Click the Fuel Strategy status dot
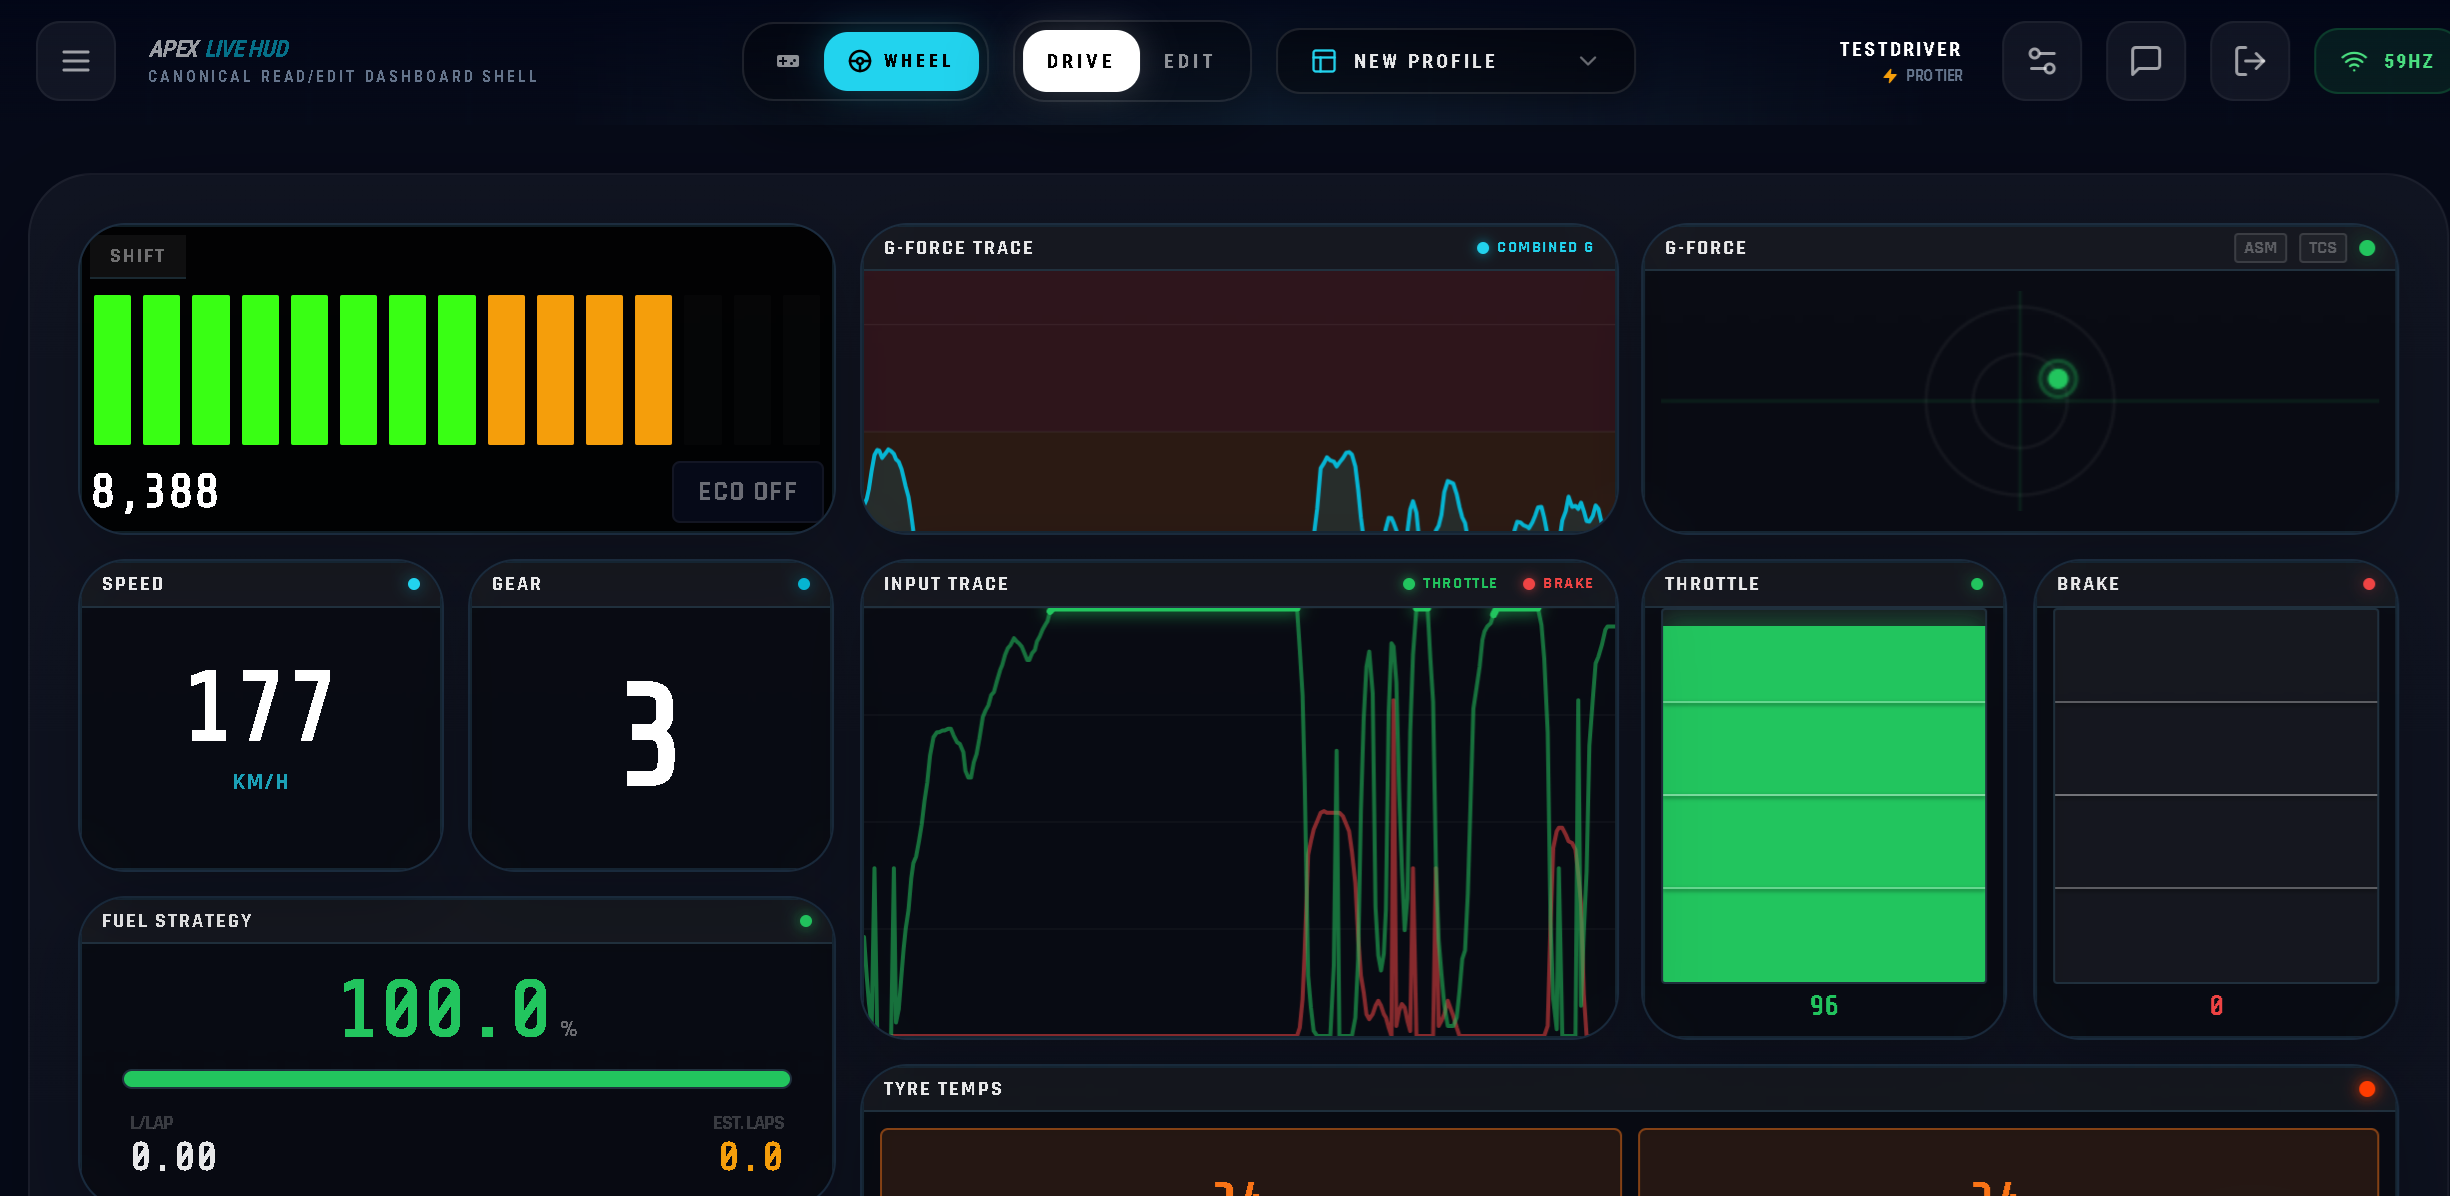The width and height of the screenshot is (2450, 1196). click(x=806, y=921)
